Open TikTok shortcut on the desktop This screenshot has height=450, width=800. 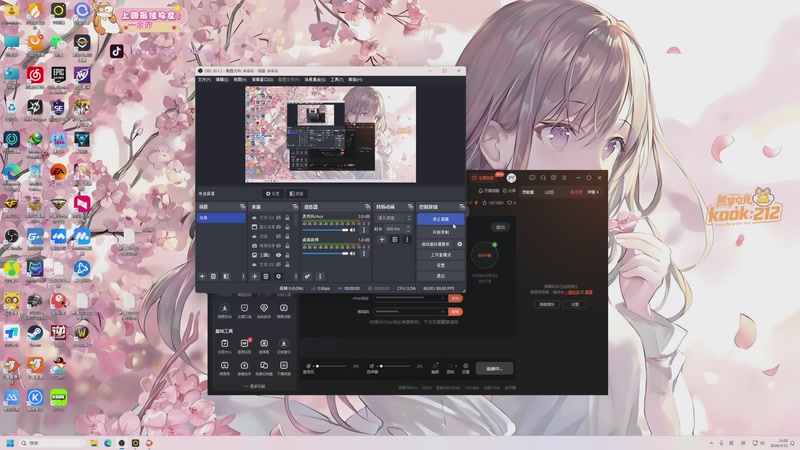point(116,51)
